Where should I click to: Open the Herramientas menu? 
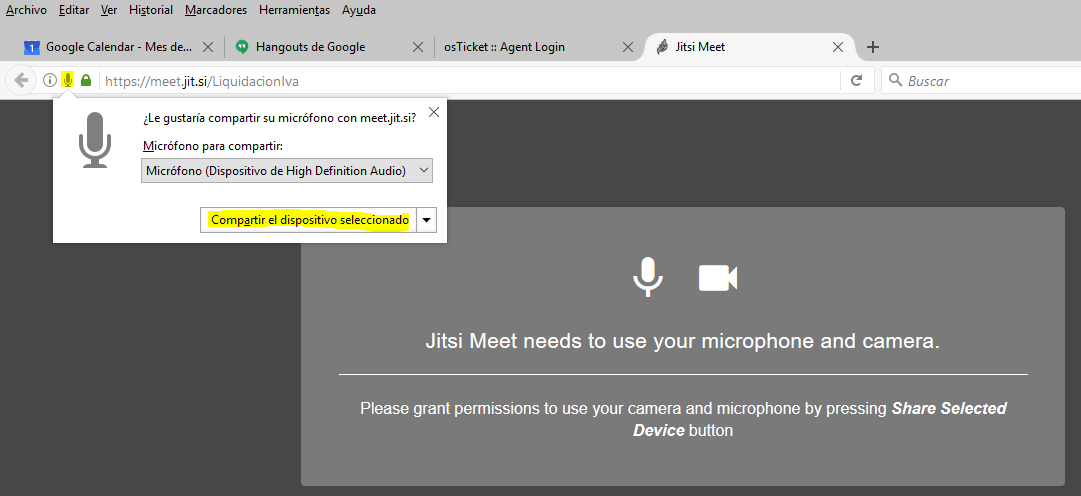[294, 10]
